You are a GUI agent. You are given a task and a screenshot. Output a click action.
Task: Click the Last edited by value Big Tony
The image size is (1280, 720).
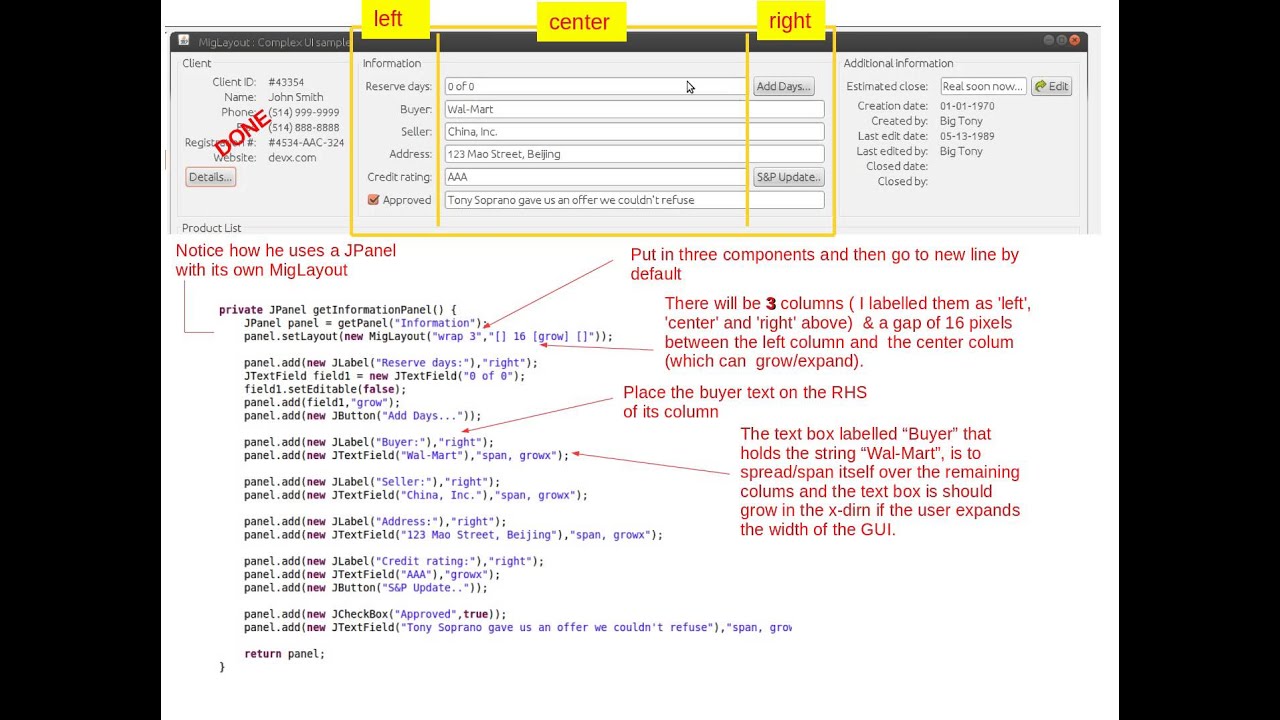pos(961,151)
